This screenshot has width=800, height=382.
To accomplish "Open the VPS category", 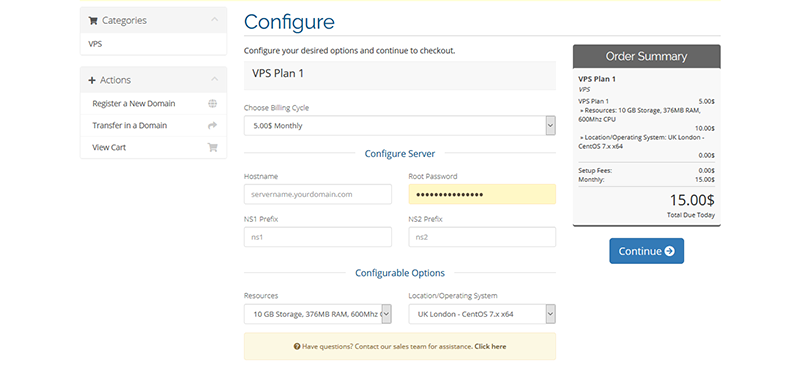I will point(95,44).
